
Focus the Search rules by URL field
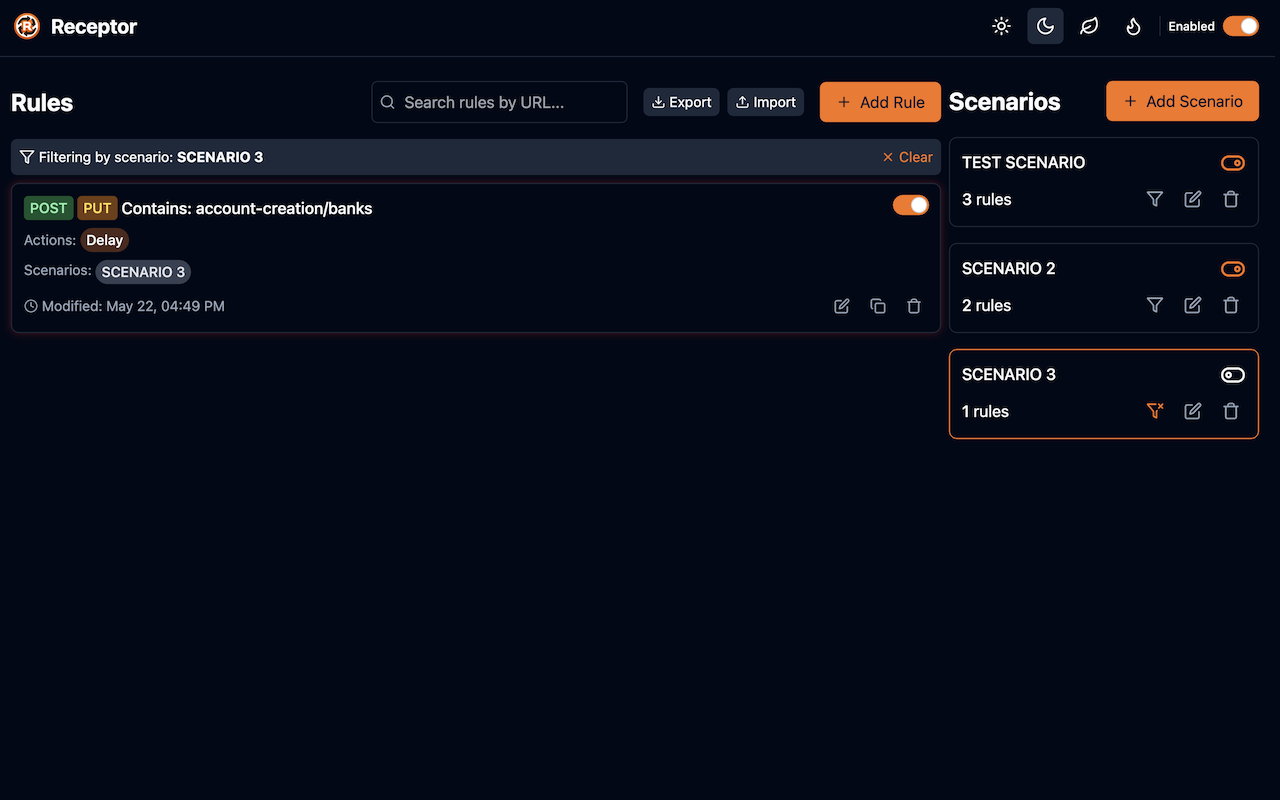tap(499, 102)
